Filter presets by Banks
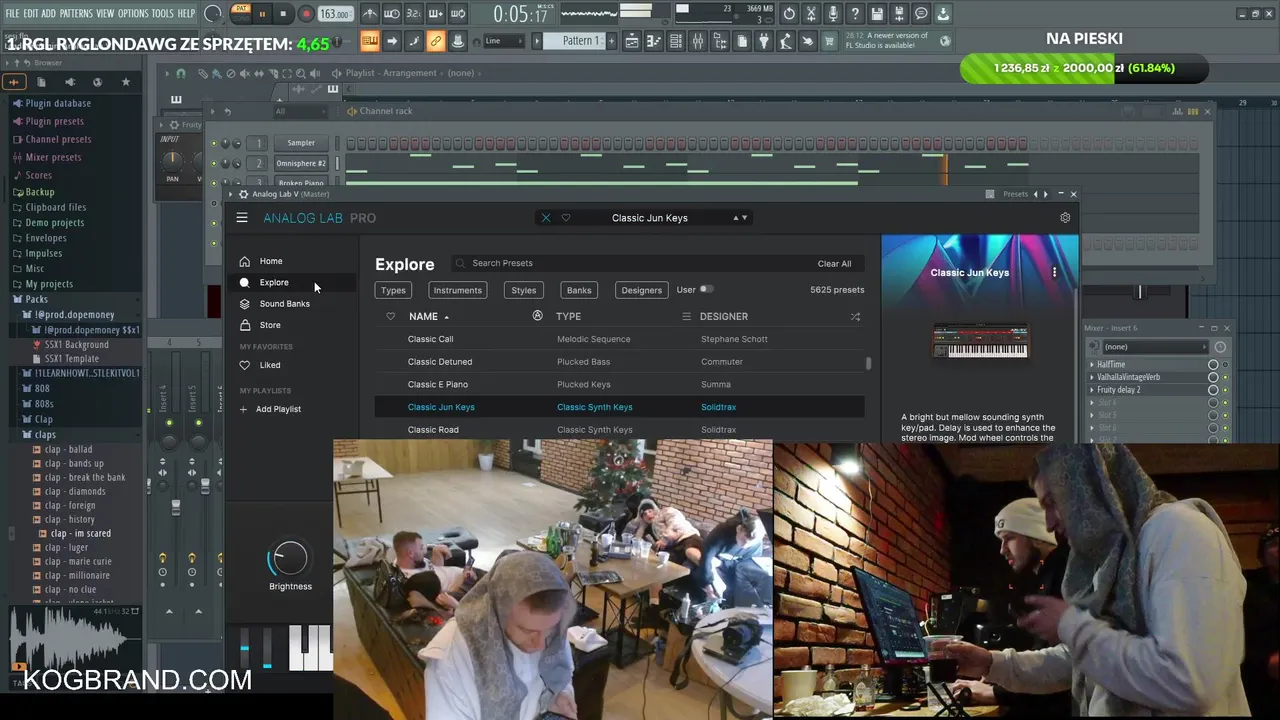 click(x=579, y=290)
